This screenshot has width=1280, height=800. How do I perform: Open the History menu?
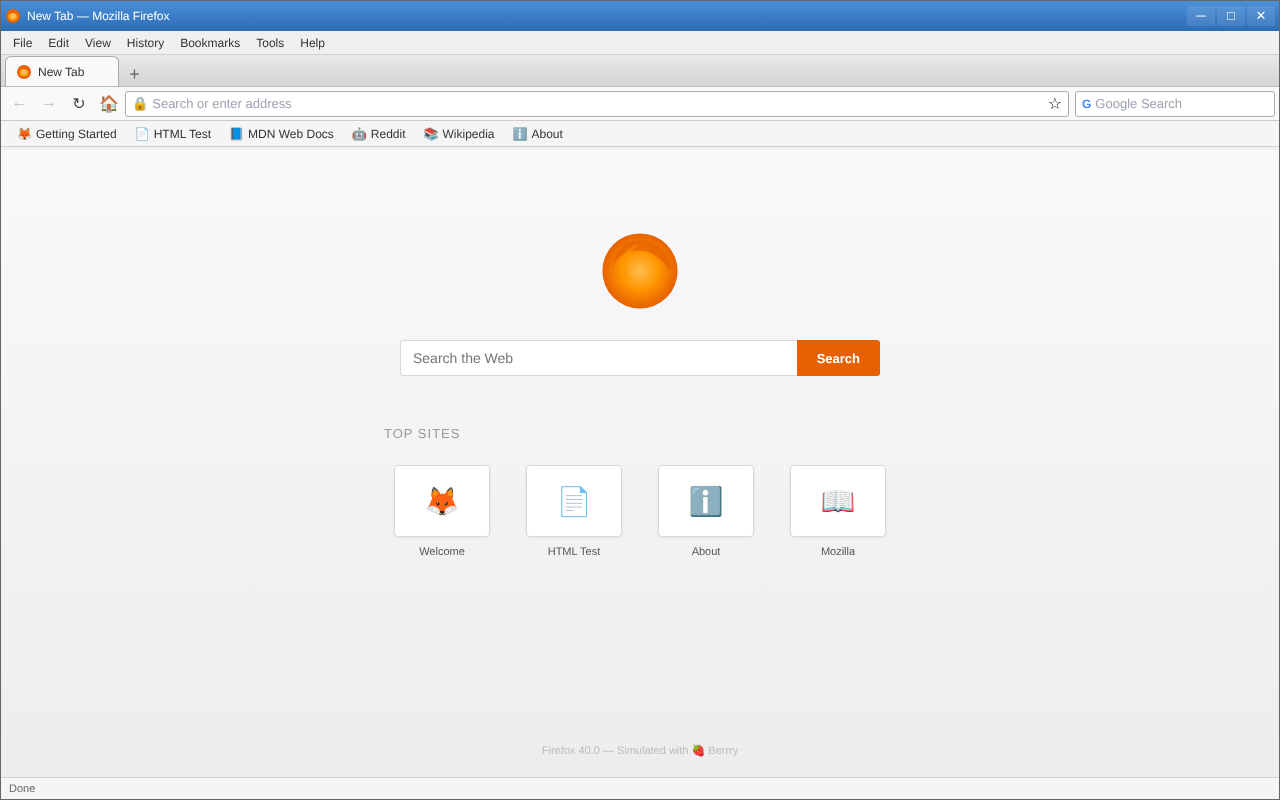(x=145, y=43)
